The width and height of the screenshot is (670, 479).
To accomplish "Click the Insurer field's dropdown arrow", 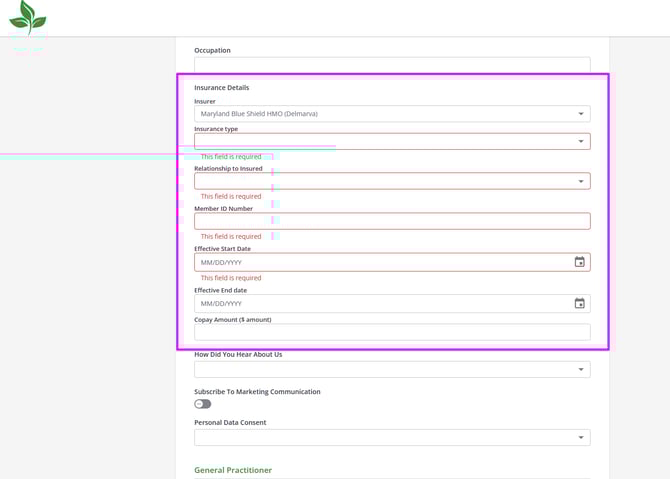I will (581, 114).
